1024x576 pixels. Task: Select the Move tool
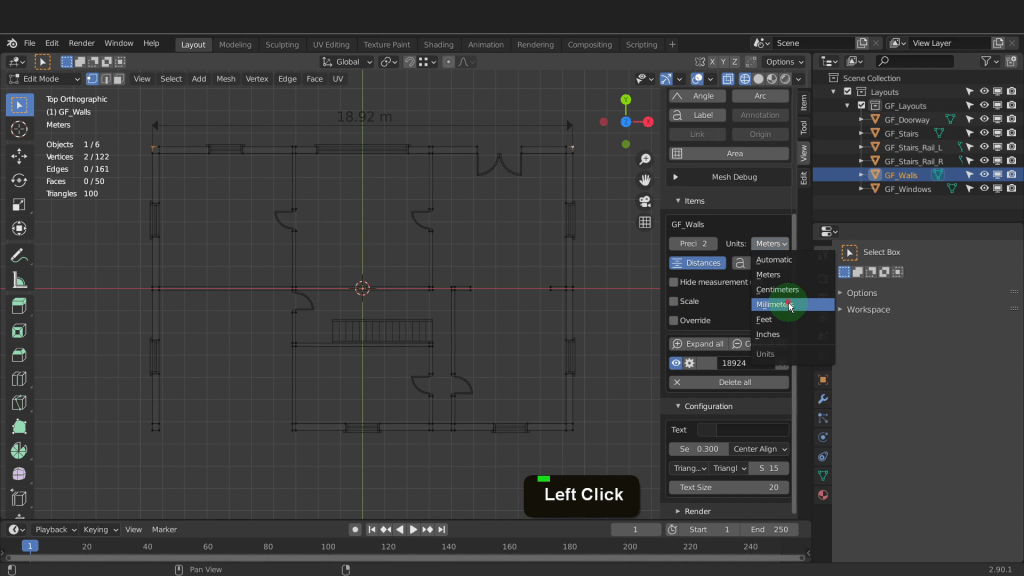coord(18,156)
